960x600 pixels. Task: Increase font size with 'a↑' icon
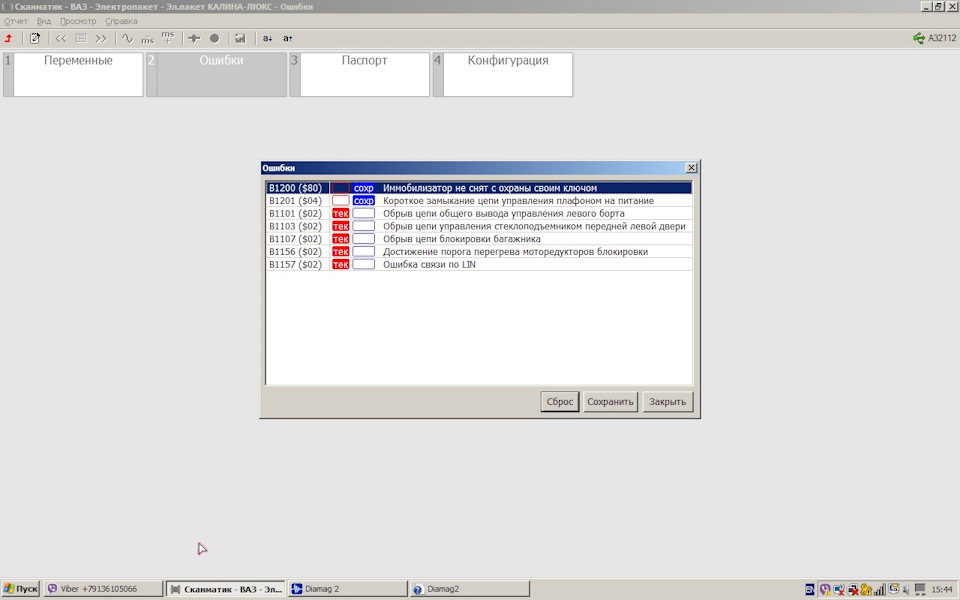(x=288, y=39)
